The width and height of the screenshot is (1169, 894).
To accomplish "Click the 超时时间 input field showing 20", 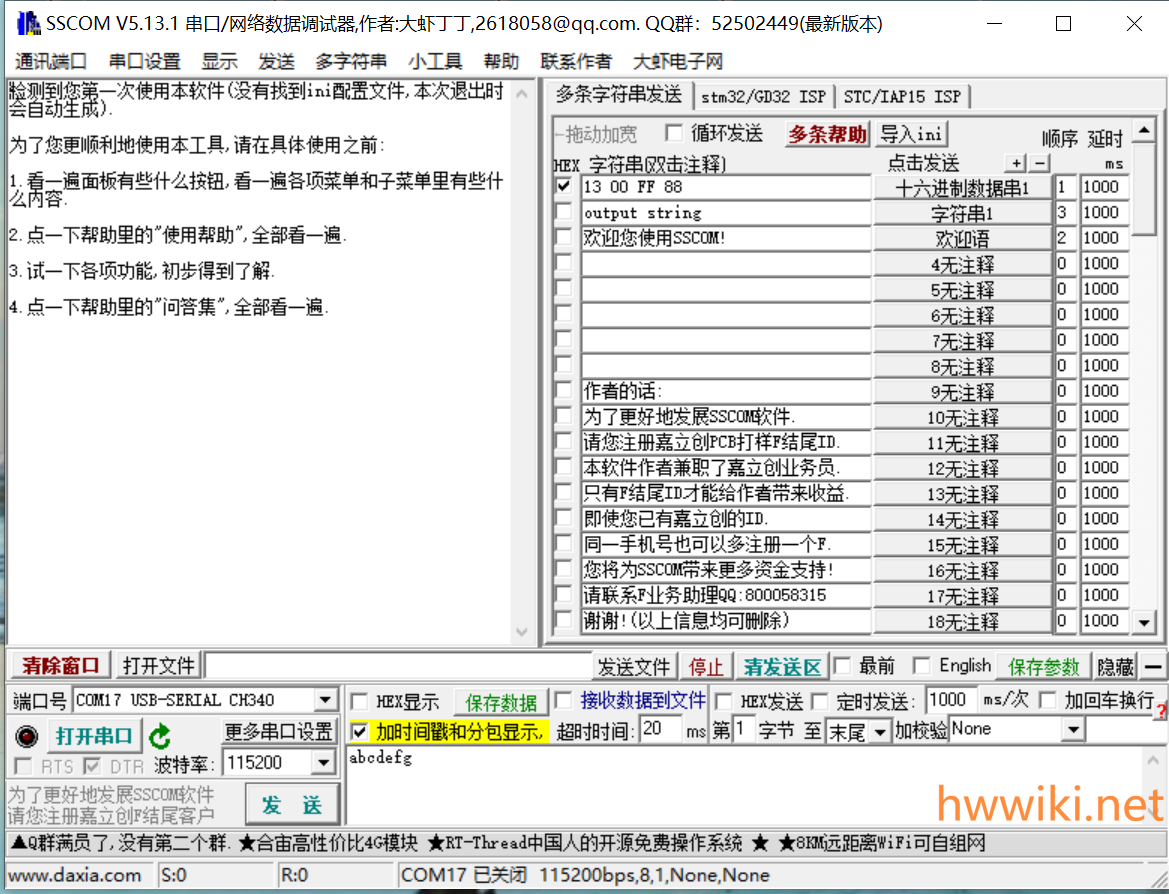I will 659,730.
